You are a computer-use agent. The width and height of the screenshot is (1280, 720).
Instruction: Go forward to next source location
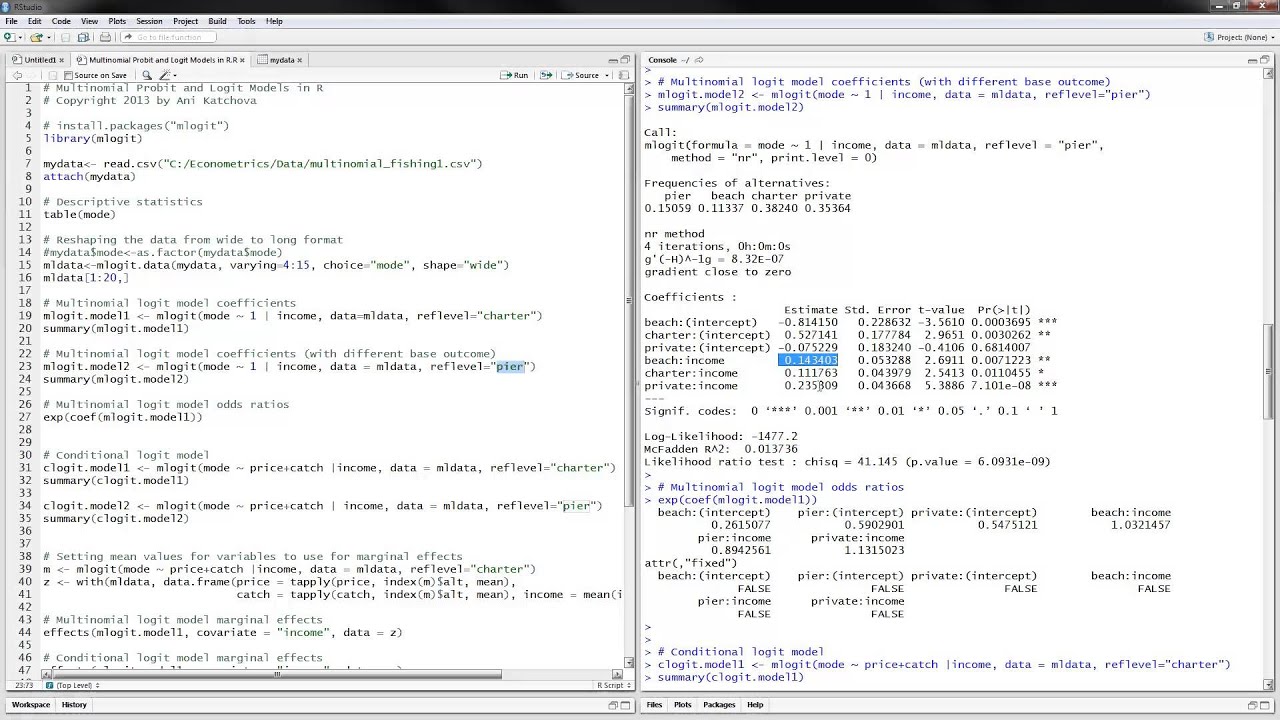click(31, 75)
